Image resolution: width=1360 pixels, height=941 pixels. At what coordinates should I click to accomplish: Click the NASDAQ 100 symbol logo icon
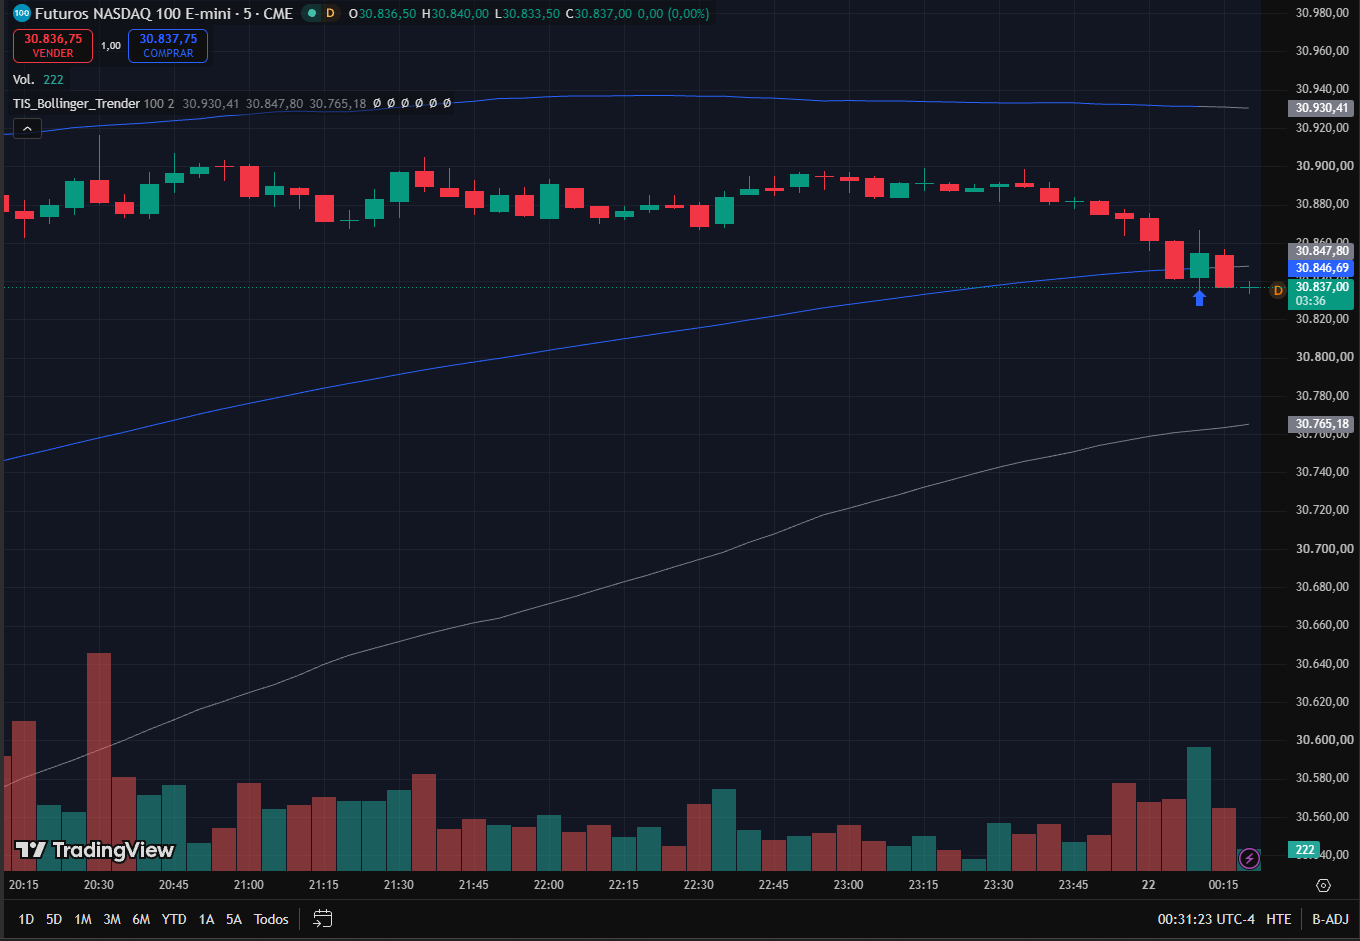point(21,13)
